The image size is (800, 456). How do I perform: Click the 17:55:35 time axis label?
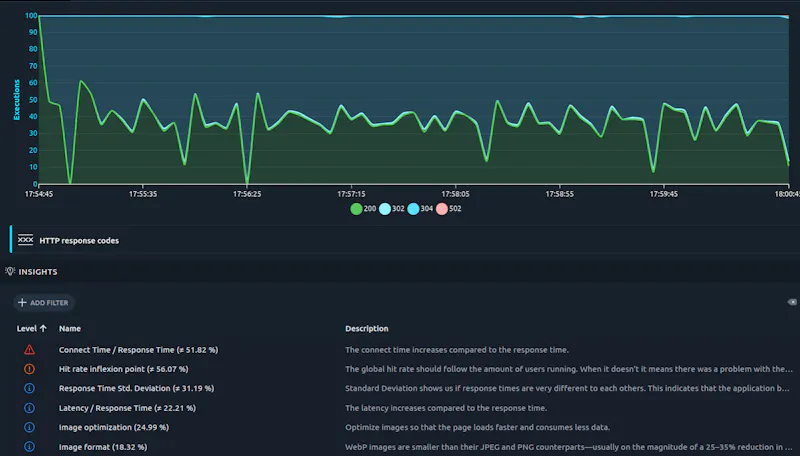[143, 194]
